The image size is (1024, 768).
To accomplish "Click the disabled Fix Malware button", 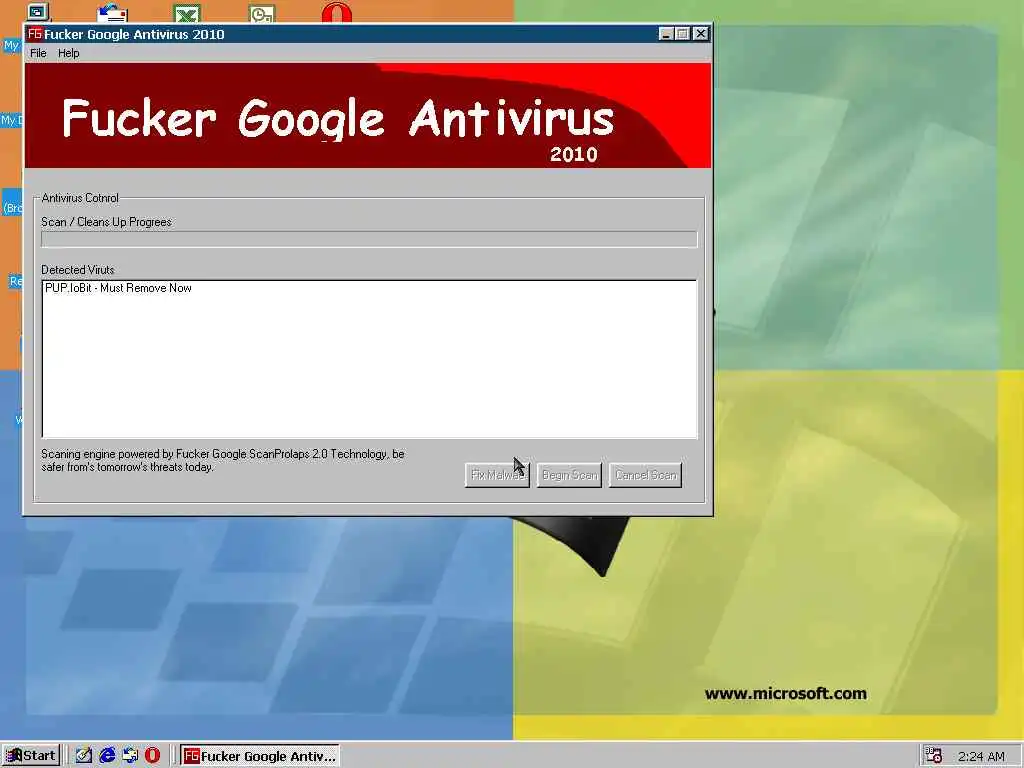I will click(497, 475).
